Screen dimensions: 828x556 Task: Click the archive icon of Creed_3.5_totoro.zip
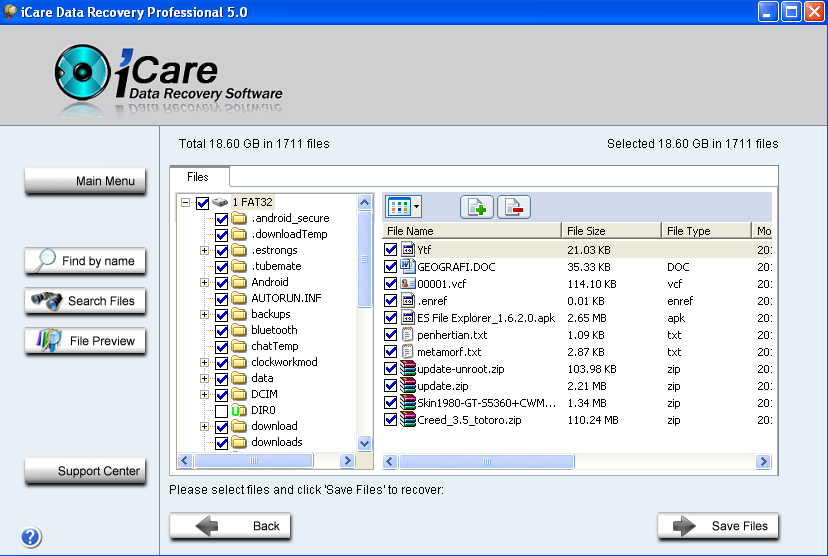407,420
